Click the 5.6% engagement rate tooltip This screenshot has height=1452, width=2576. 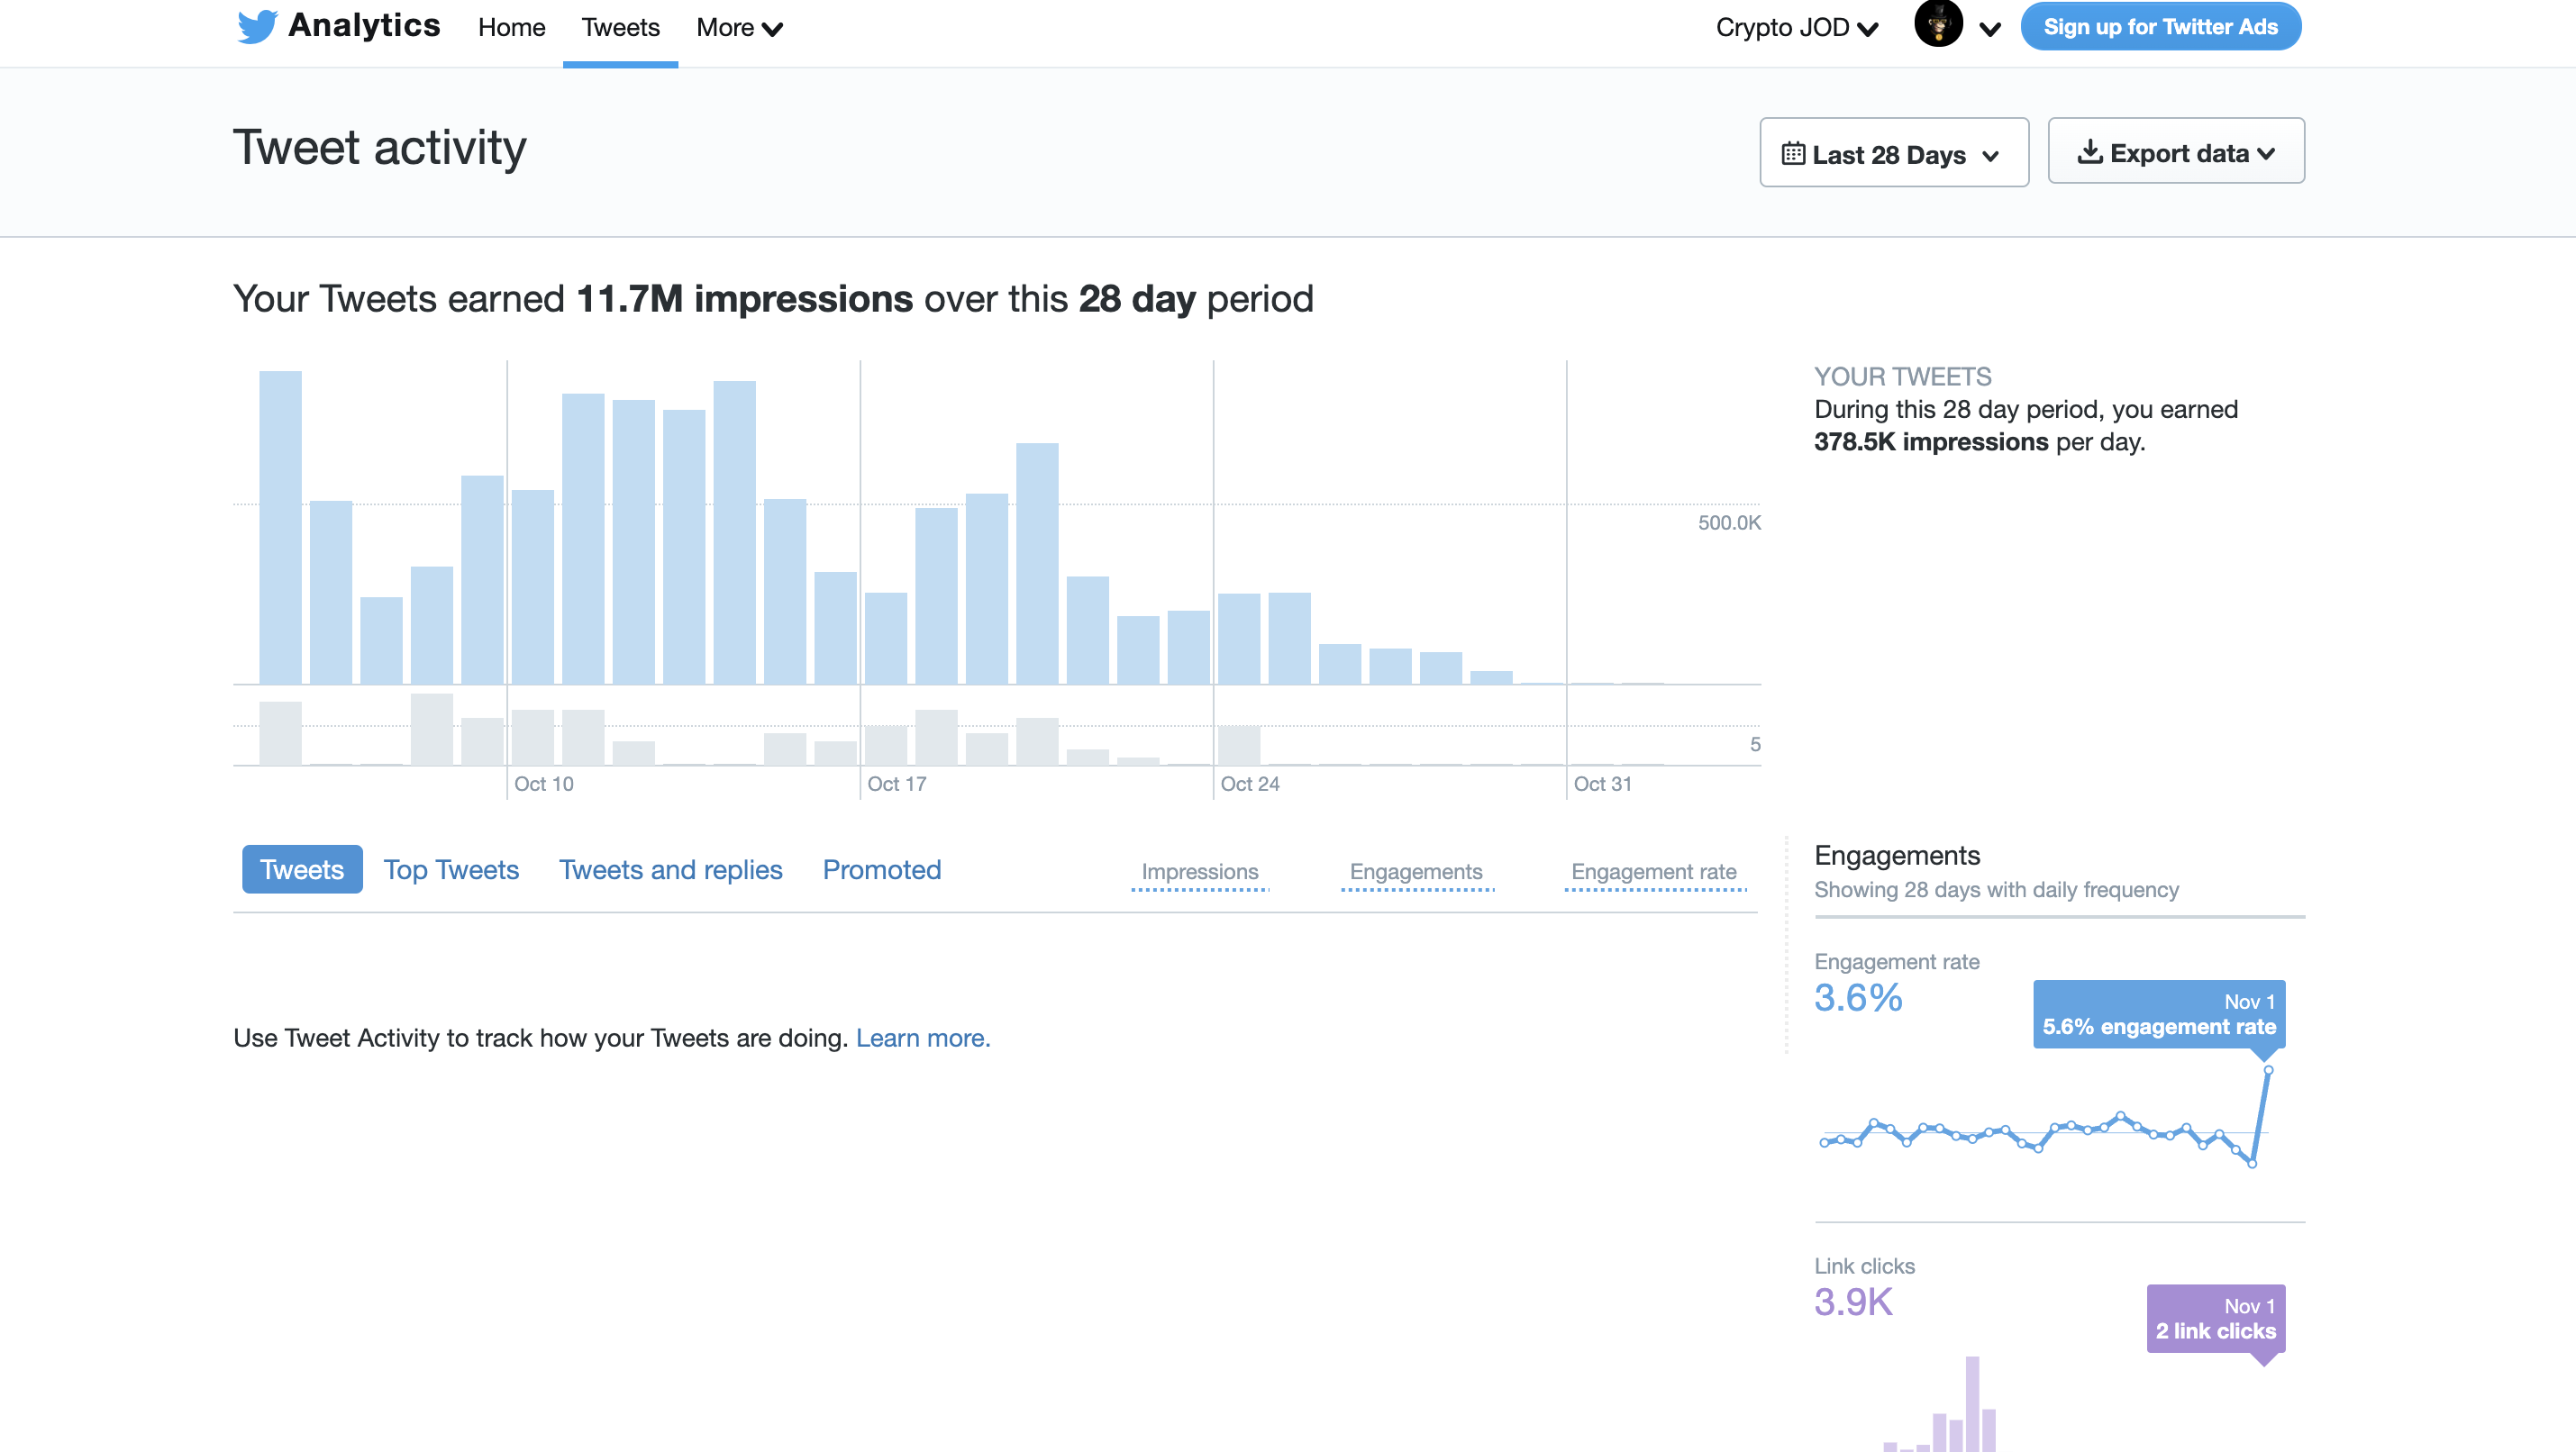point(2159,1014)
